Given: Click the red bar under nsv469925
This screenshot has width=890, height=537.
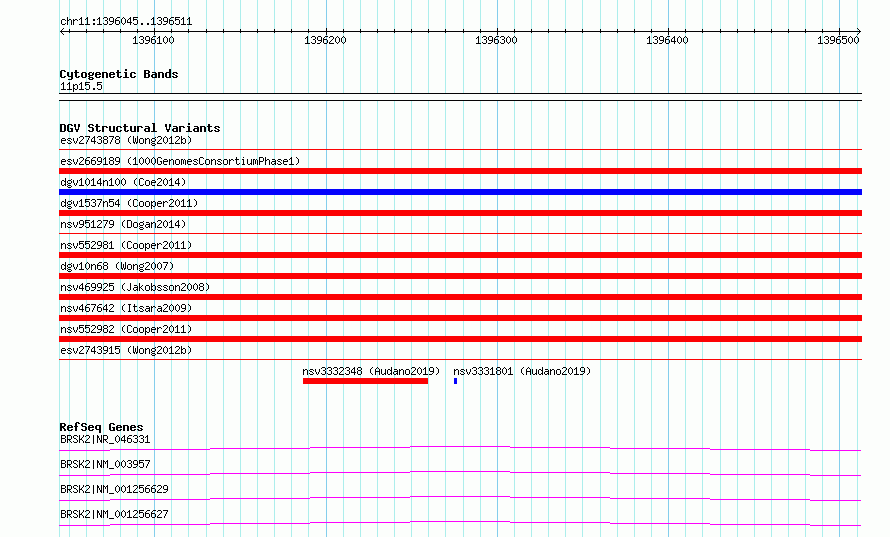Looking at the screenshot, I should pos(460,297).
